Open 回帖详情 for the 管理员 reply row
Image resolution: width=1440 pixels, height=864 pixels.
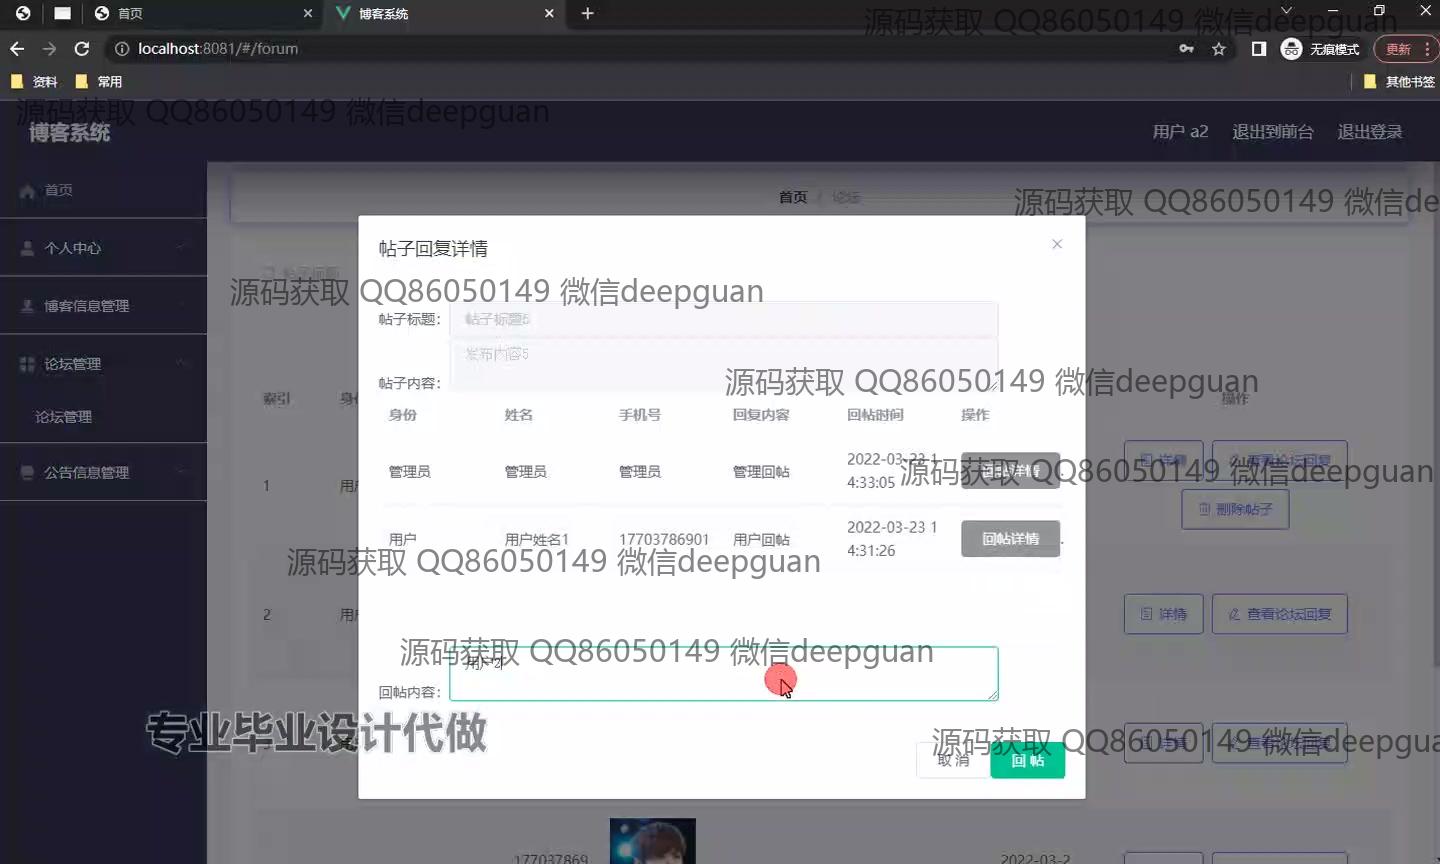(x=1010, y=470)
